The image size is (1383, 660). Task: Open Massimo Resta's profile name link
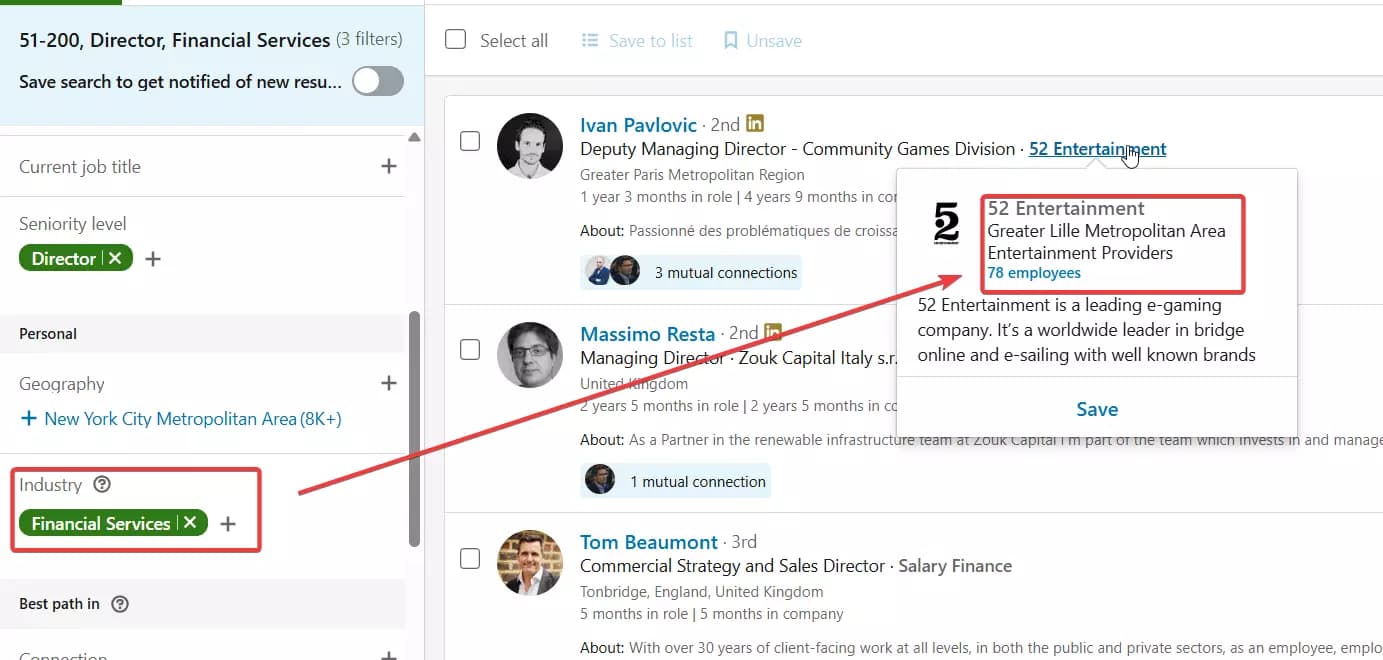click(x=648, y=334)
